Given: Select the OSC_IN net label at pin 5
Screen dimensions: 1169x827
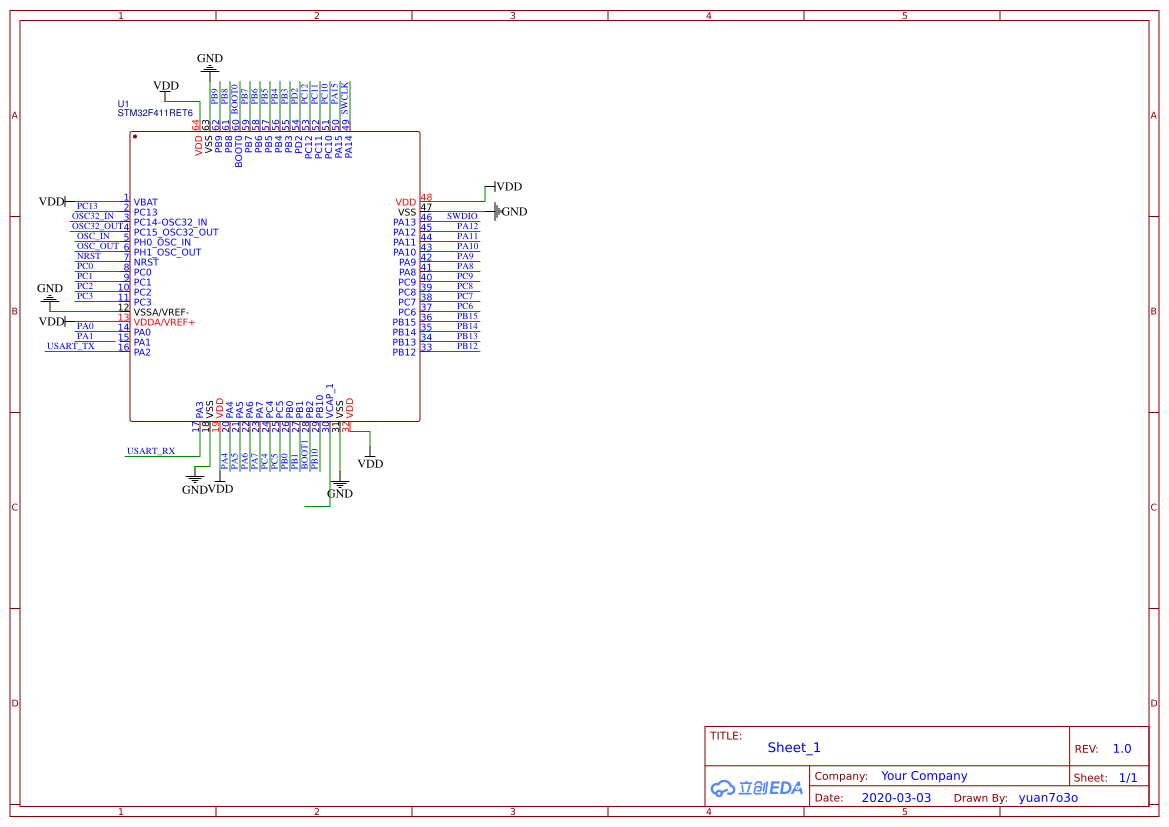Looking at the screenshot, I should point(93,236).
